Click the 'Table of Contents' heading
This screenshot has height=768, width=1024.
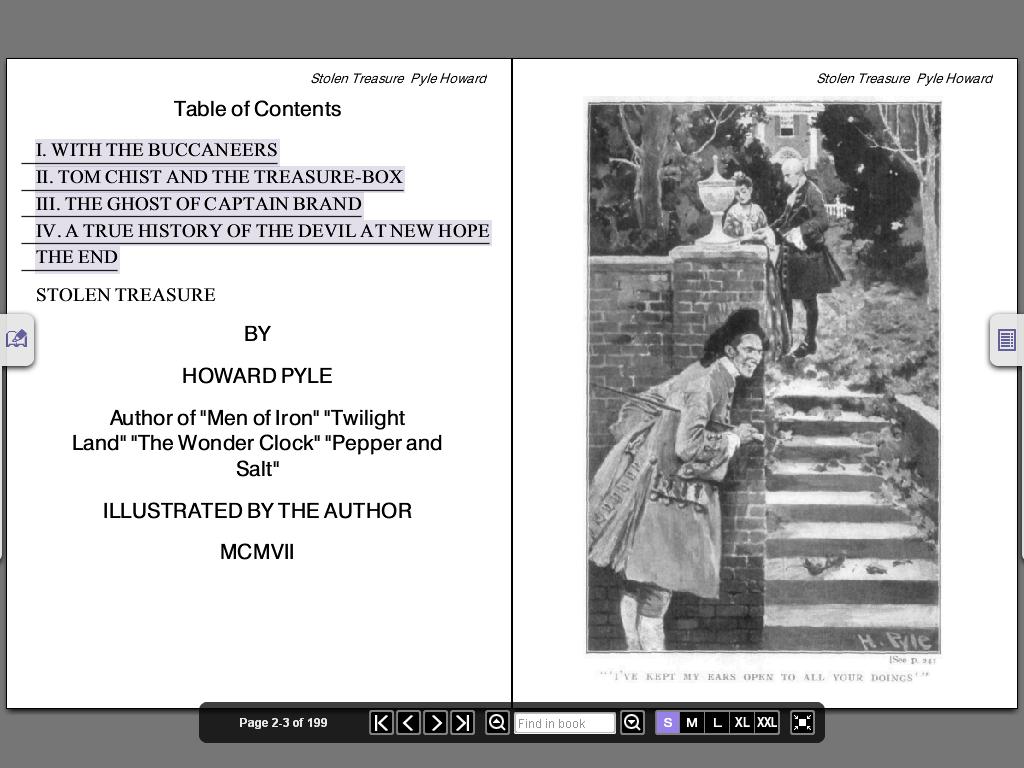(x=257, y=109)
